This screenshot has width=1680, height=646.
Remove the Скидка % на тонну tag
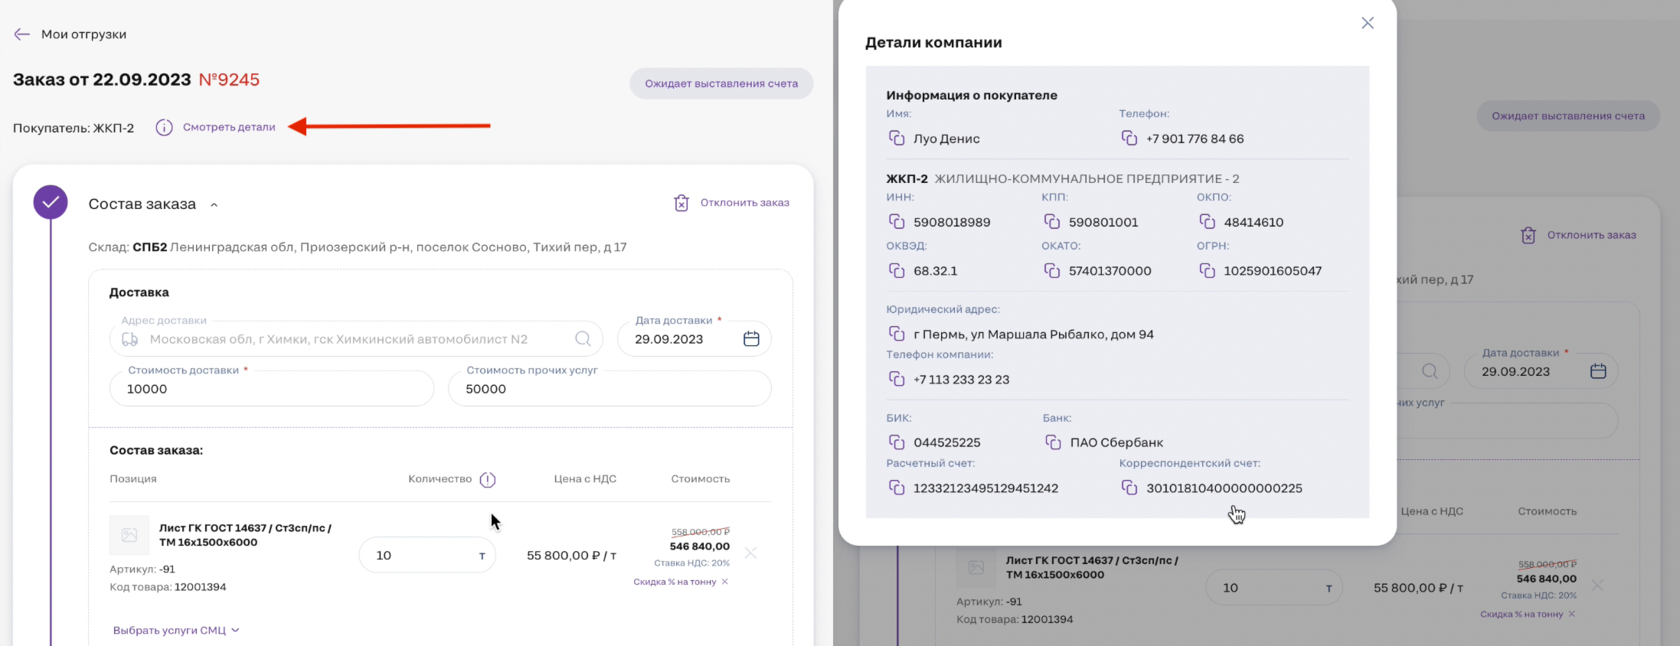pos(725,582)
